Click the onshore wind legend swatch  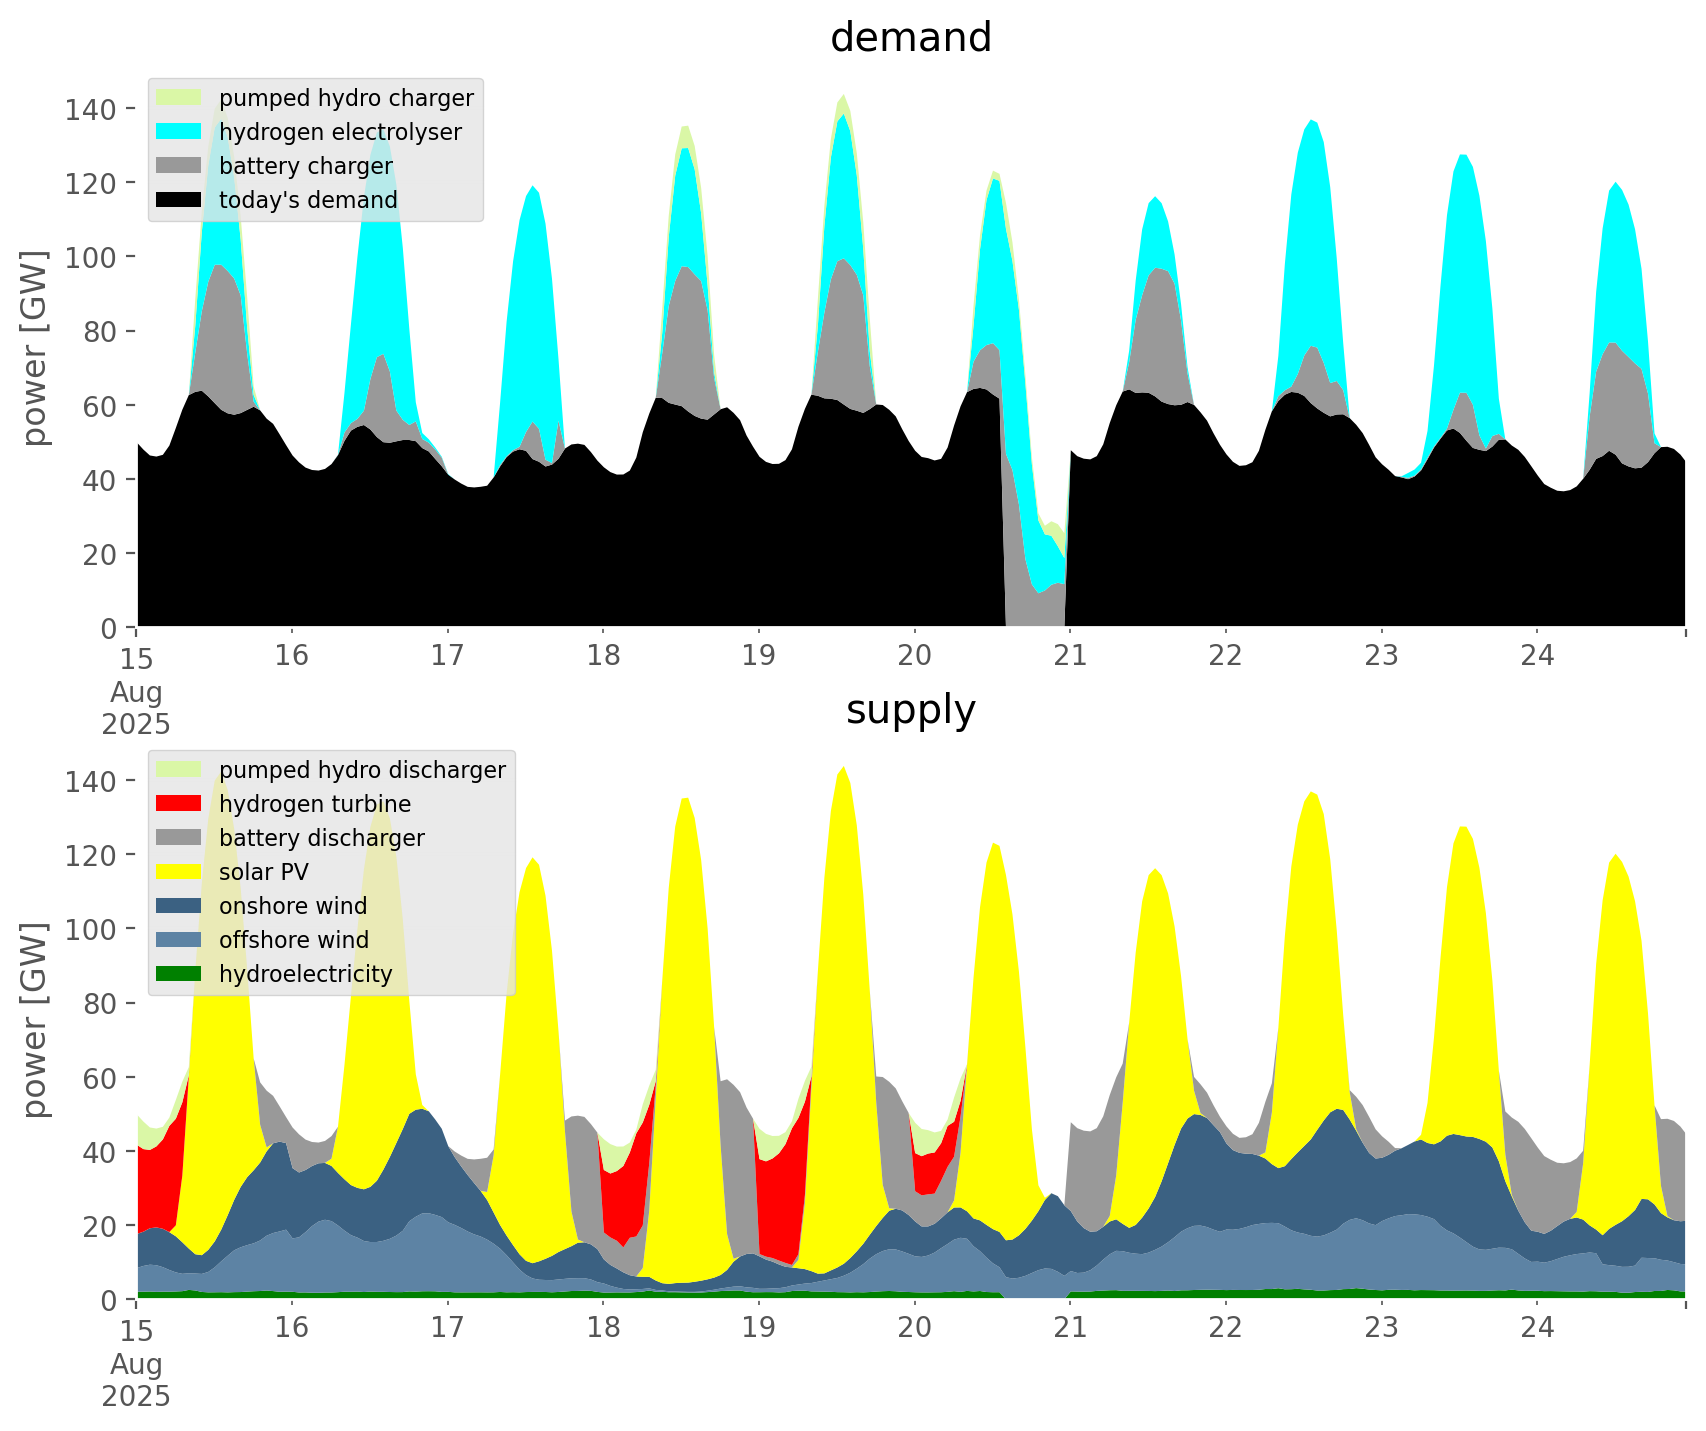click(180, 906)
